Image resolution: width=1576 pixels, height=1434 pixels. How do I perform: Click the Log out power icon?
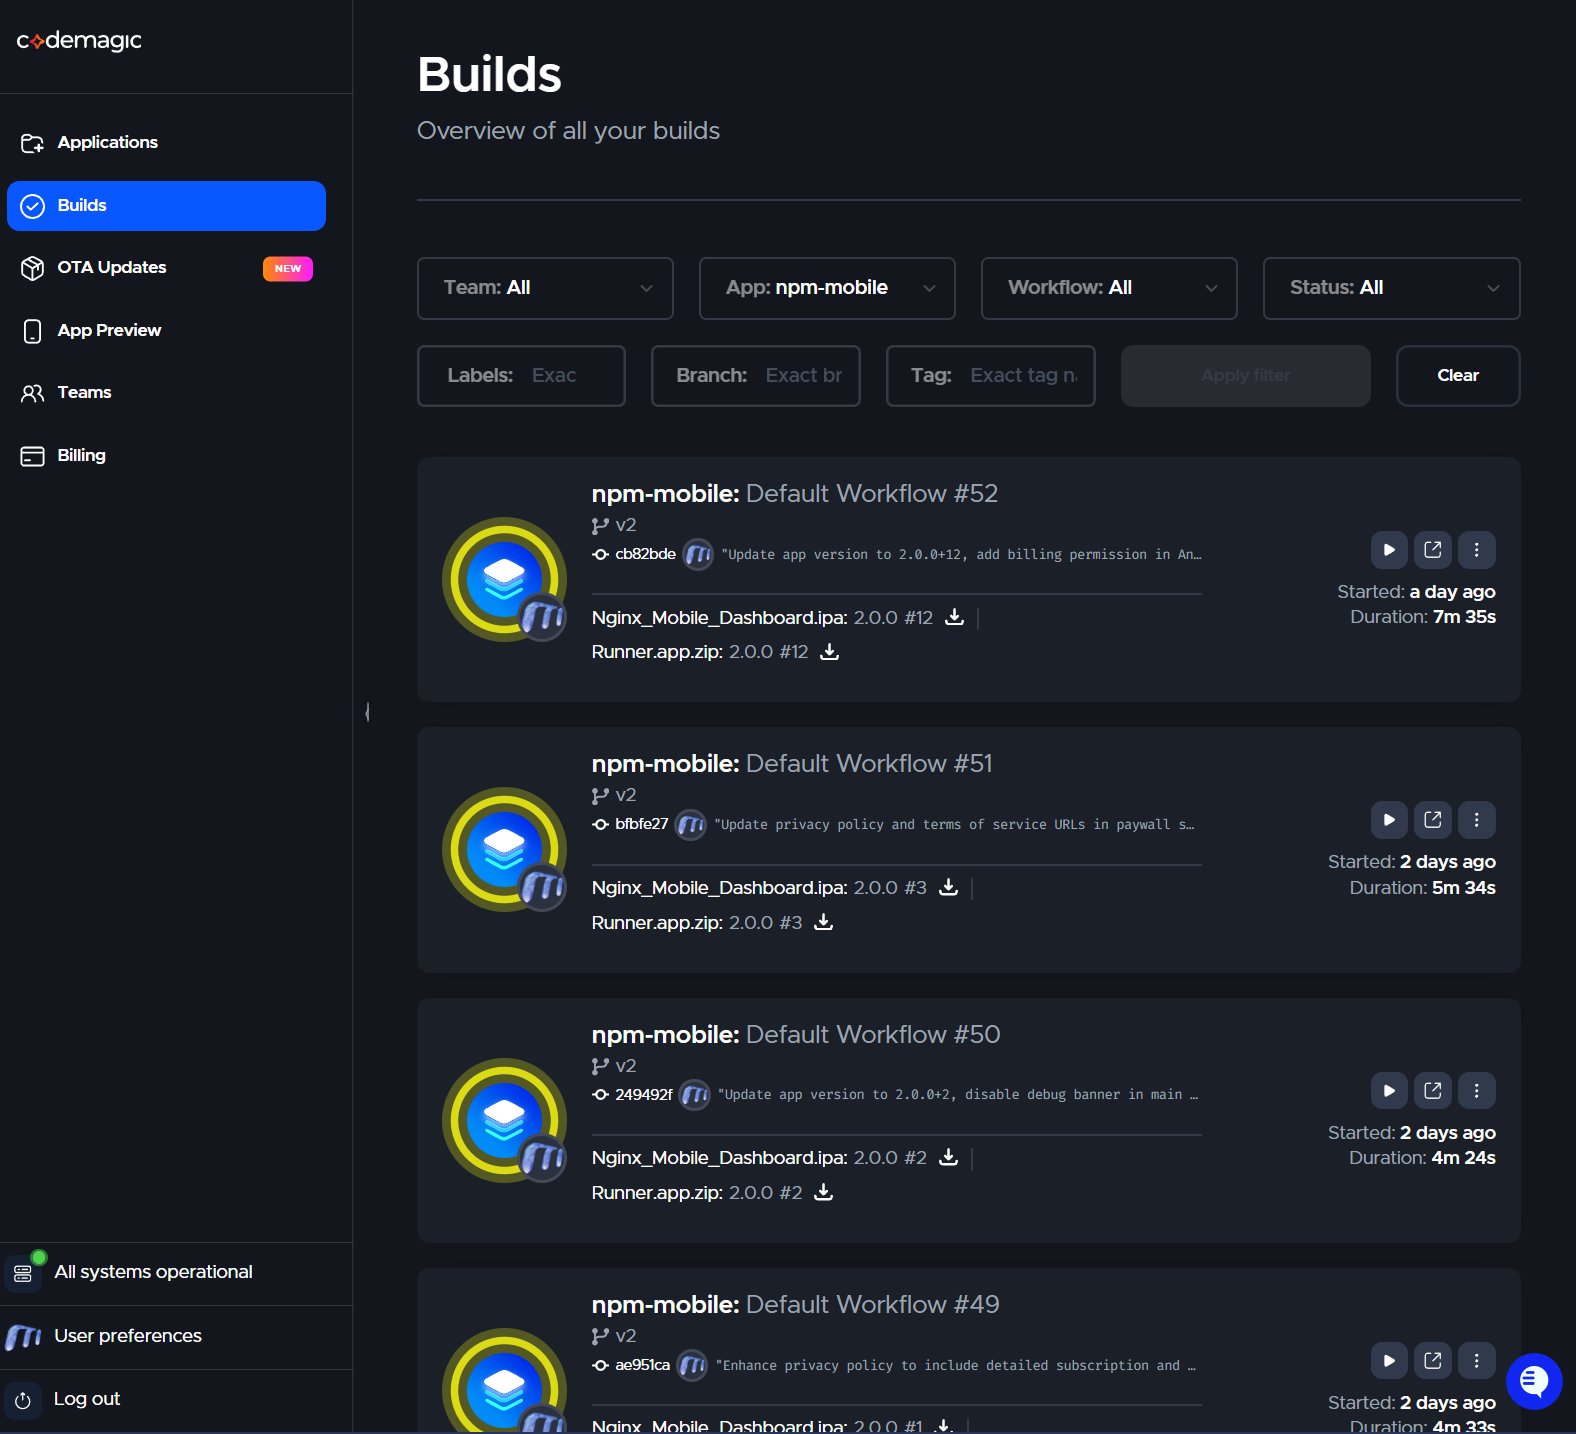tap(23, 1401)
